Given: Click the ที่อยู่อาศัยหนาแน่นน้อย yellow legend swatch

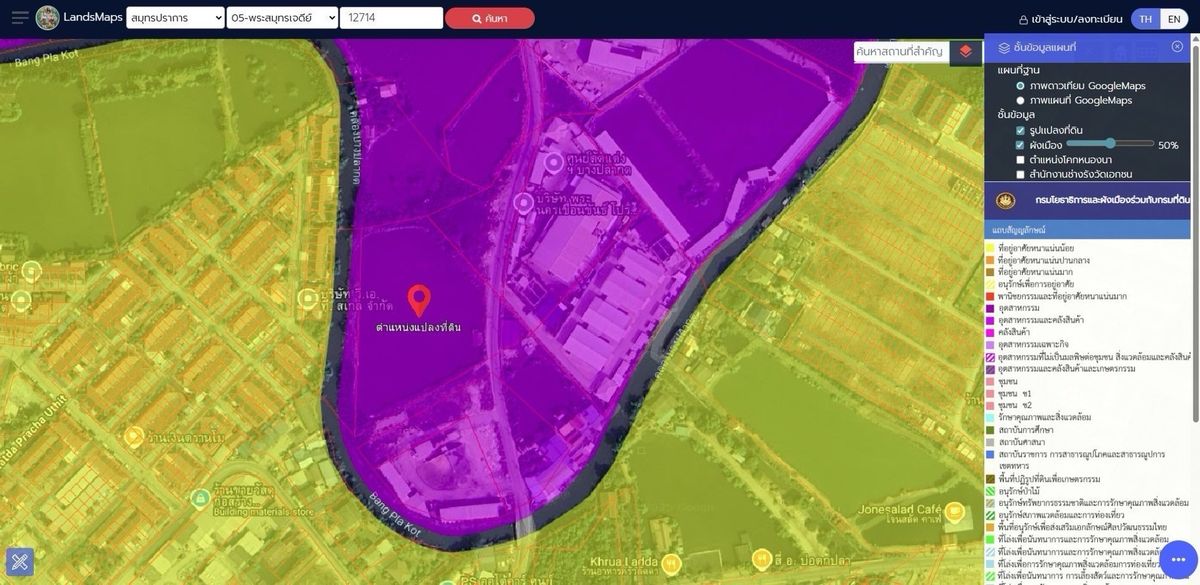Looking at the screenshot, I should [x=989, y=247].
